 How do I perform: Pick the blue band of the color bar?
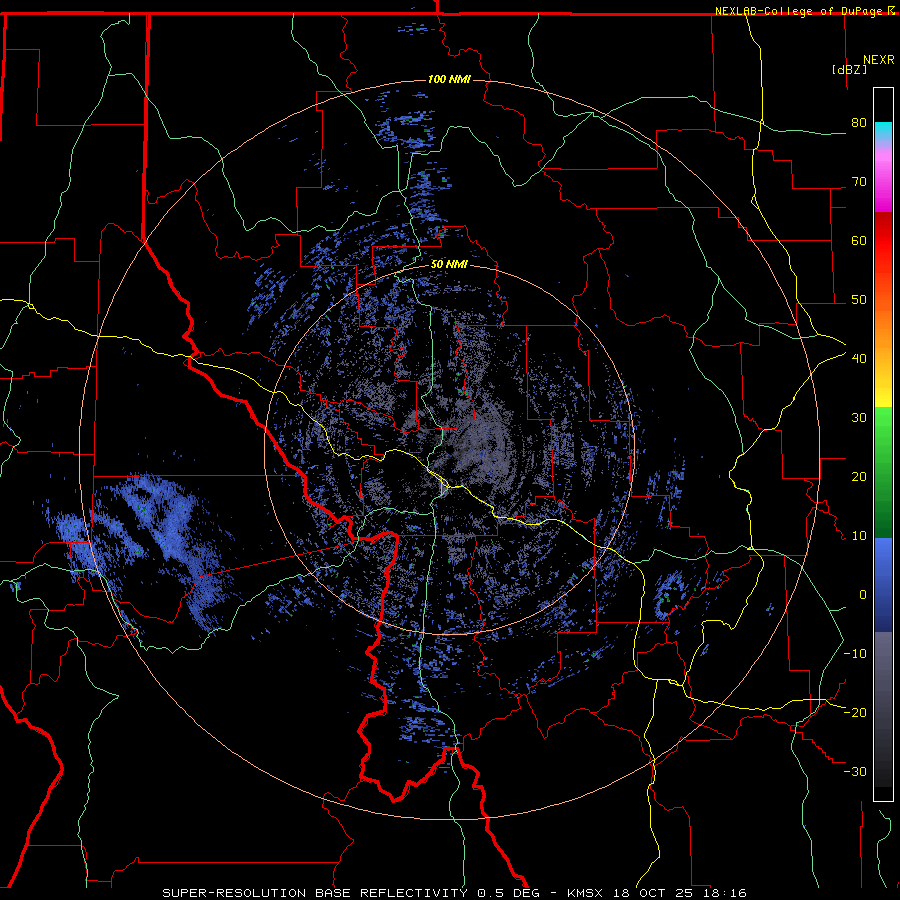pos(883,584)
